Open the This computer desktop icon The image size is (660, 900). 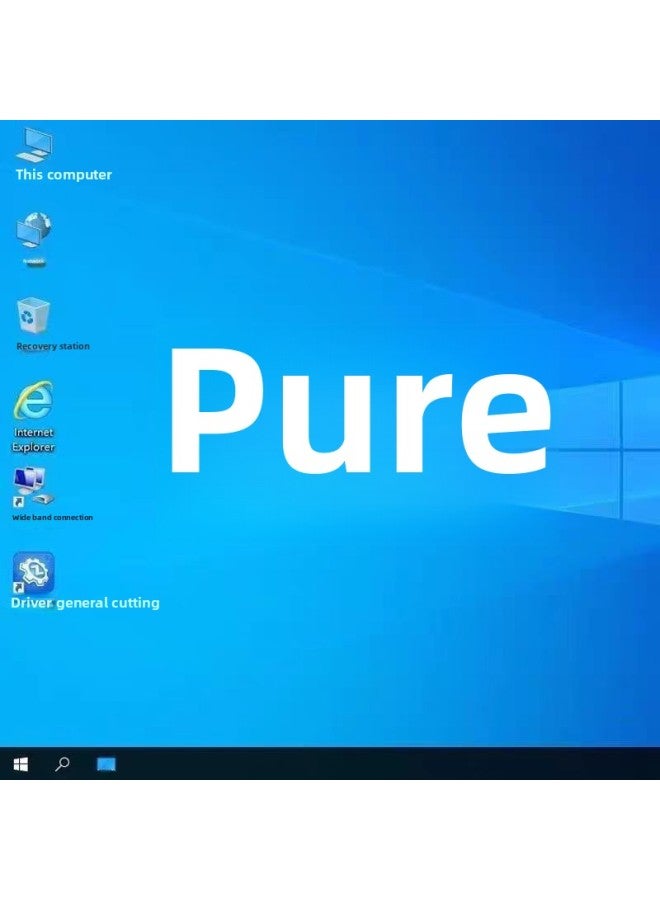coord(33,145)
